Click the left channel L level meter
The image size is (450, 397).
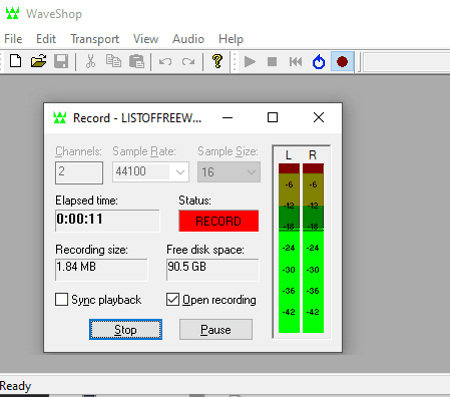[x=289, y=248]
